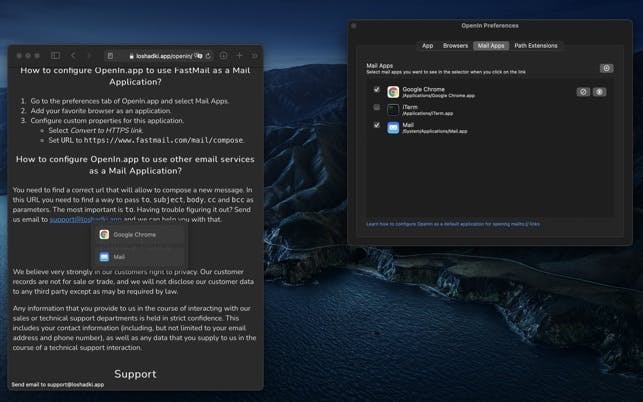643x402 pixels.
Task: Click Safari window zoom button
Action: (x=37, y=55)
